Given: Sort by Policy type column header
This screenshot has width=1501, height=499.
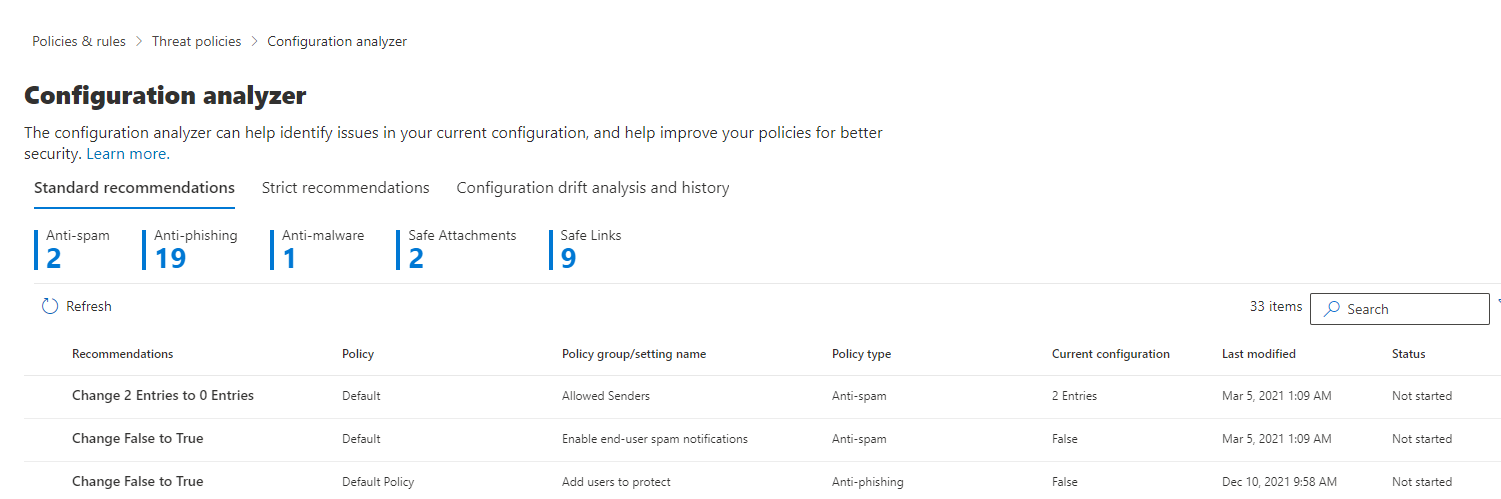Looking at the screenshot, I should point(861,354).
